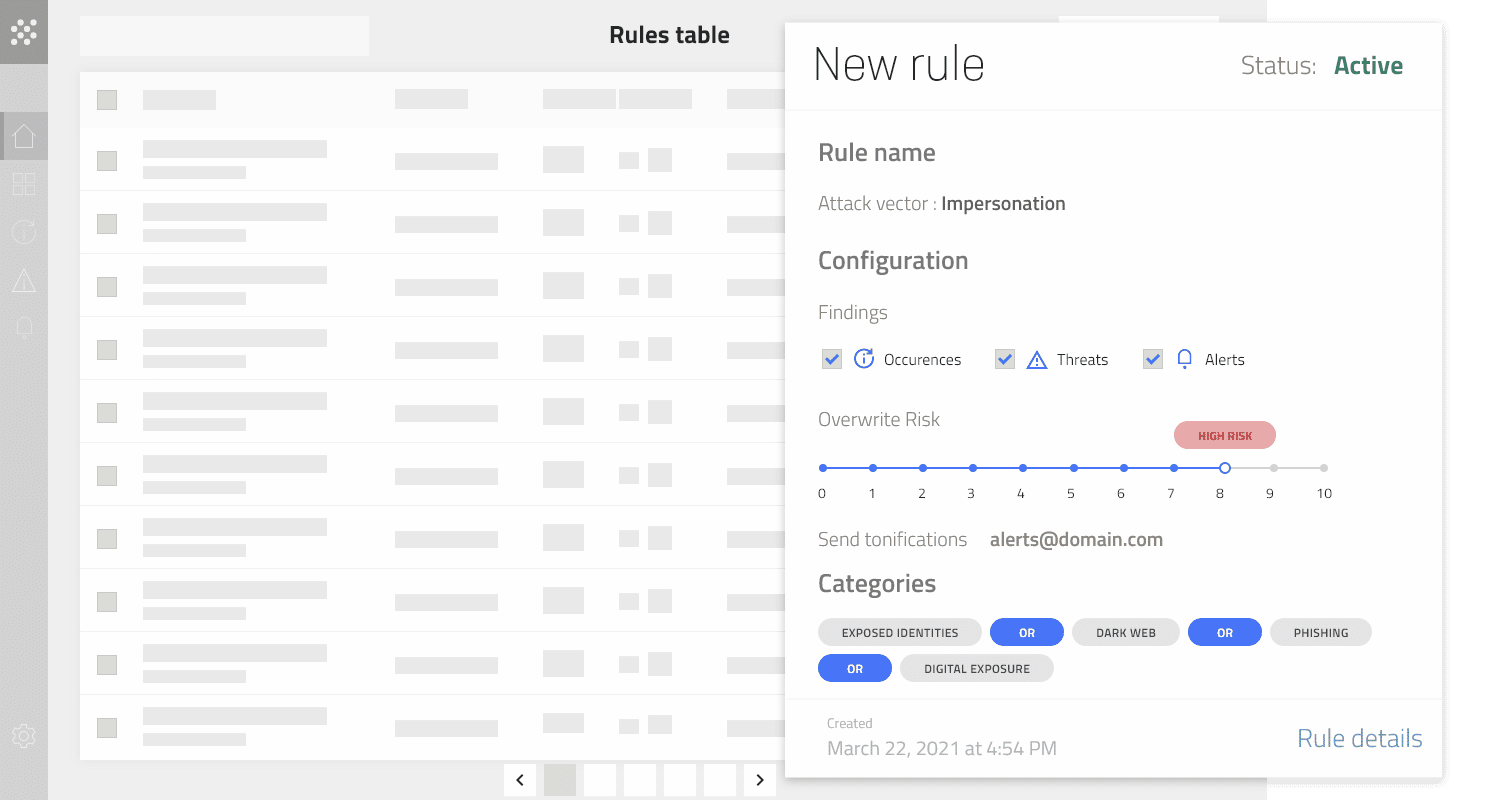
Task: Click the slider handle at value 8
Action: click(1225, 468)
